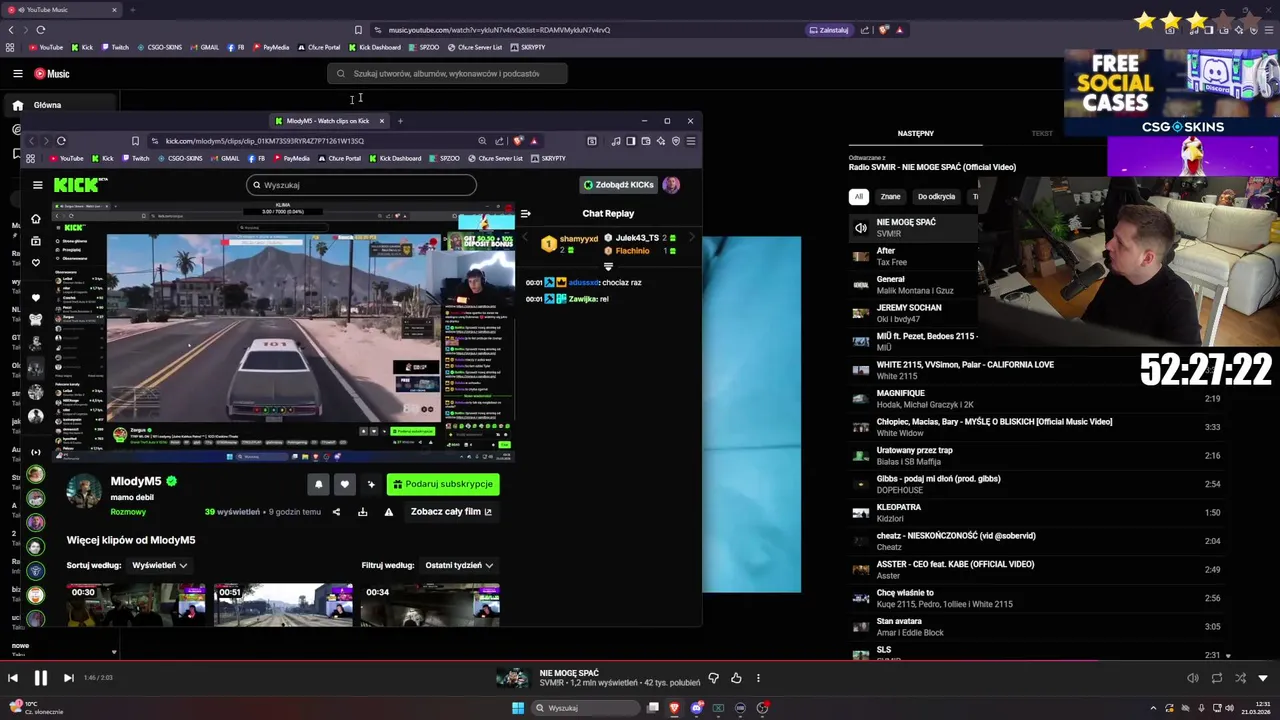Open MłodyM5 channel name
The height and width of the screenshot is (720, 1280).
(136, 481)
